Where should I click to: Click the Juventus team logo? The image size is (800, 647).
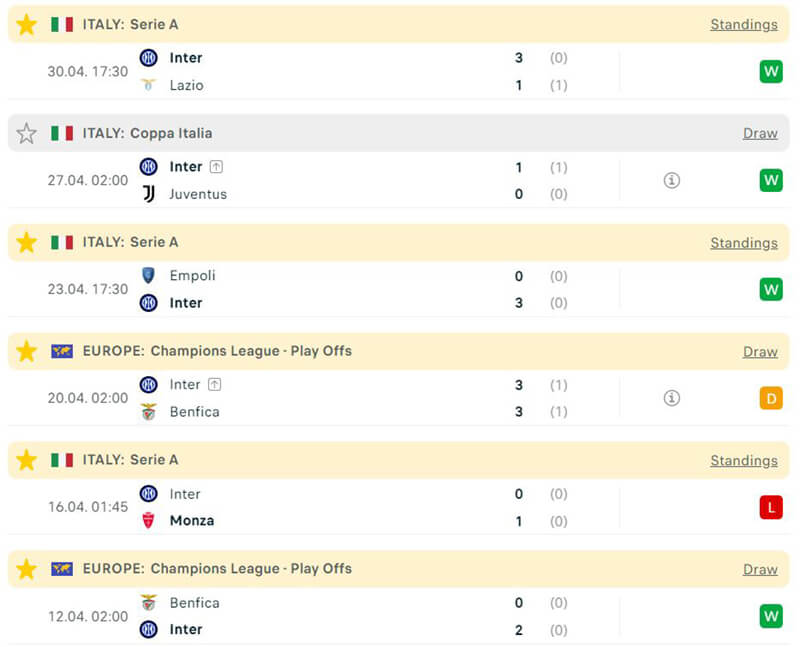[x=148, y=194]
